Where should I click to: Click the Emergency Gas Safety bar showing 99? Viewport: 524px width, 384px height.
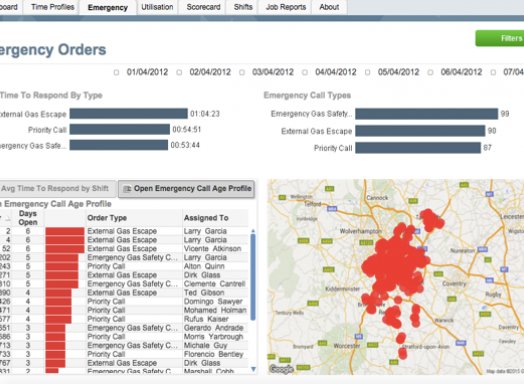pyautogui.click(x=426, y=114)
